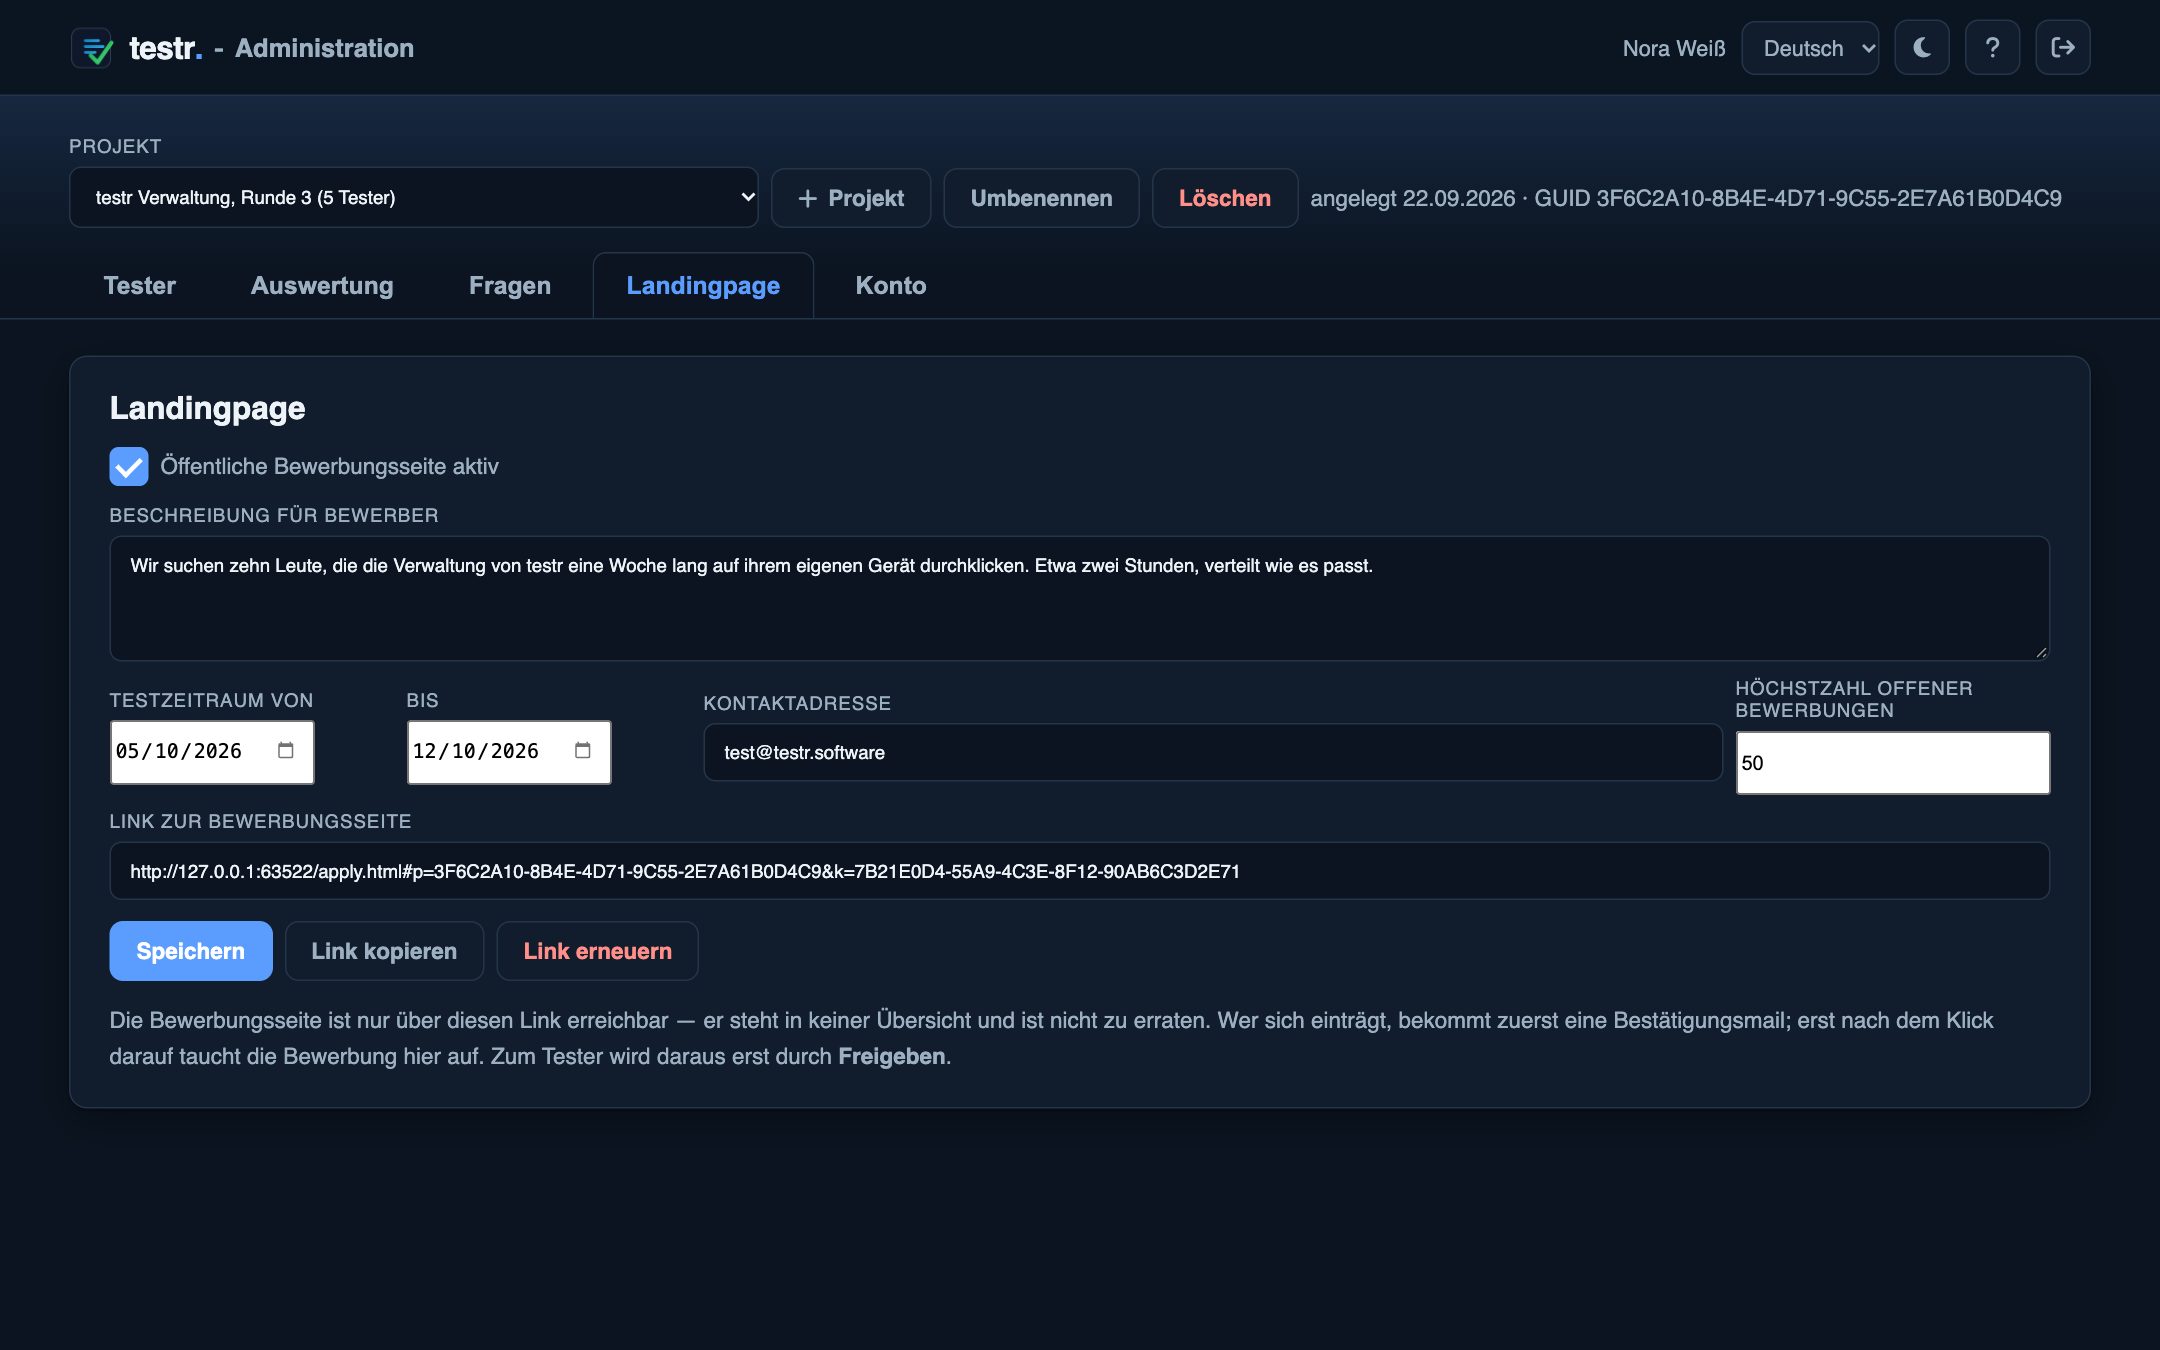This screenshot has width=2160, height=1350.
Task: Click the Umbenennen button
Action: point(1041,198)
